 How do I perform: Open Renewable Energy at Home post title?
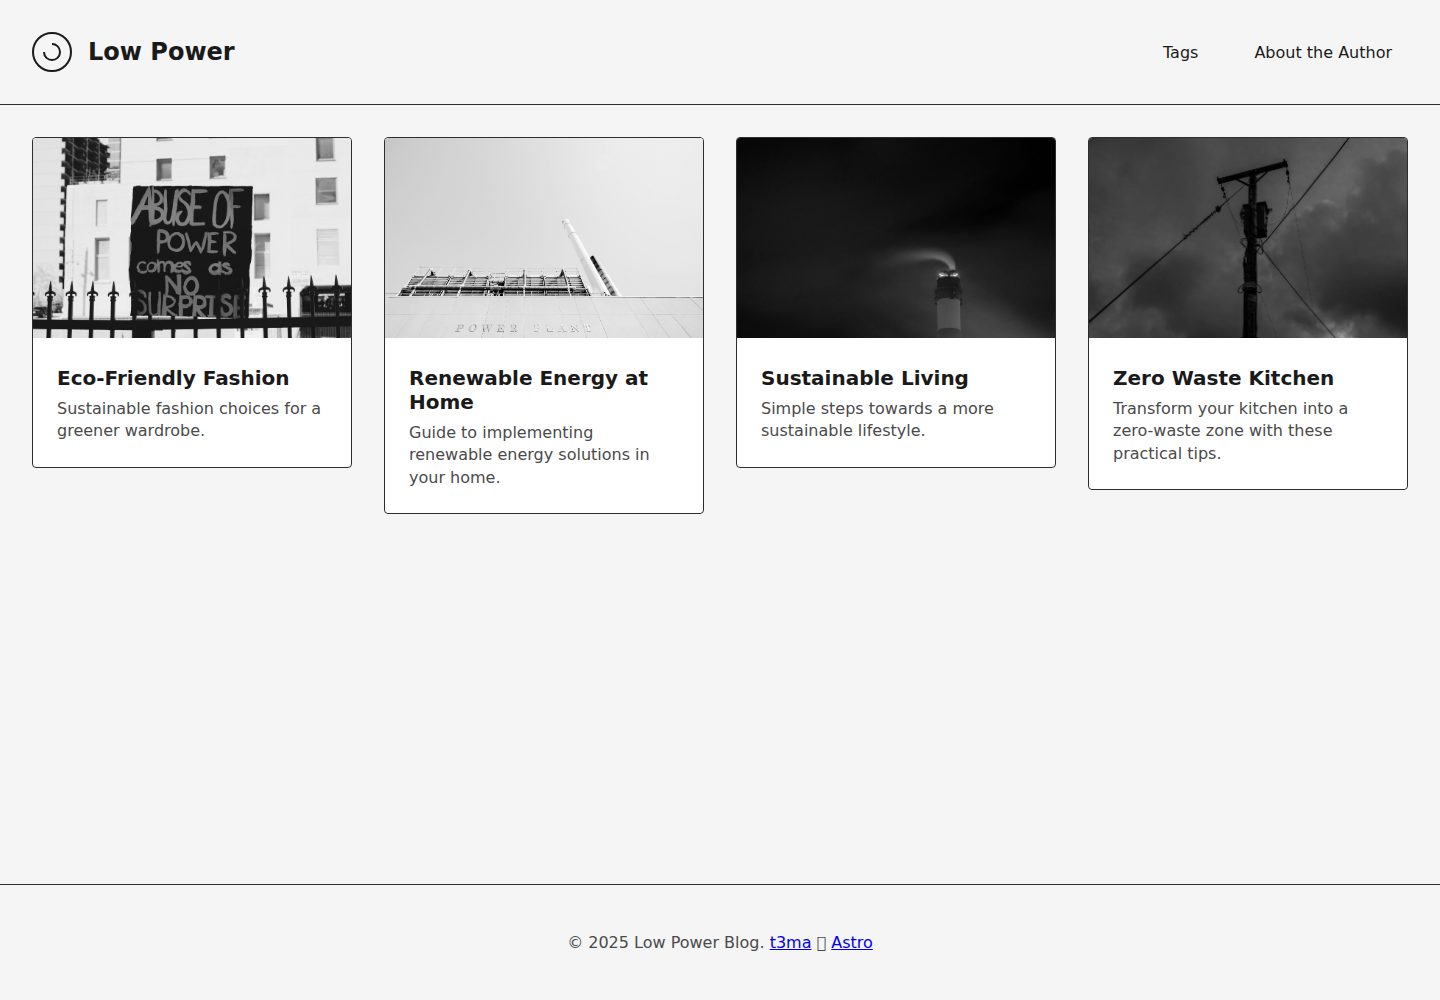click(x=528, y=390)
